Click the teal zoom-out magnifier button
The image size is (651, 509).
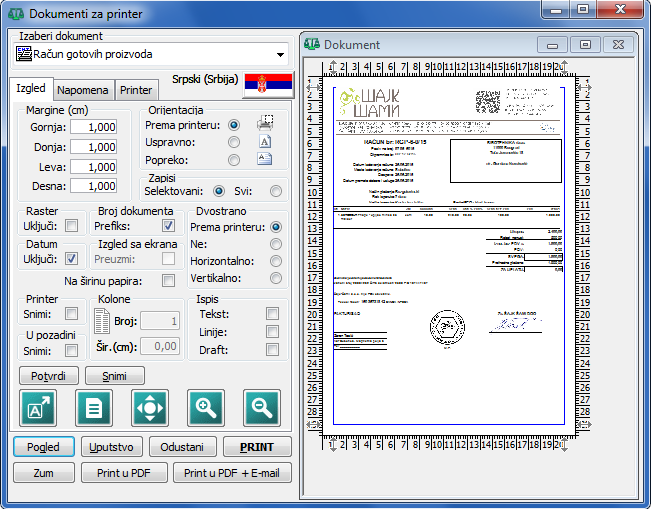tap(262, 408)
